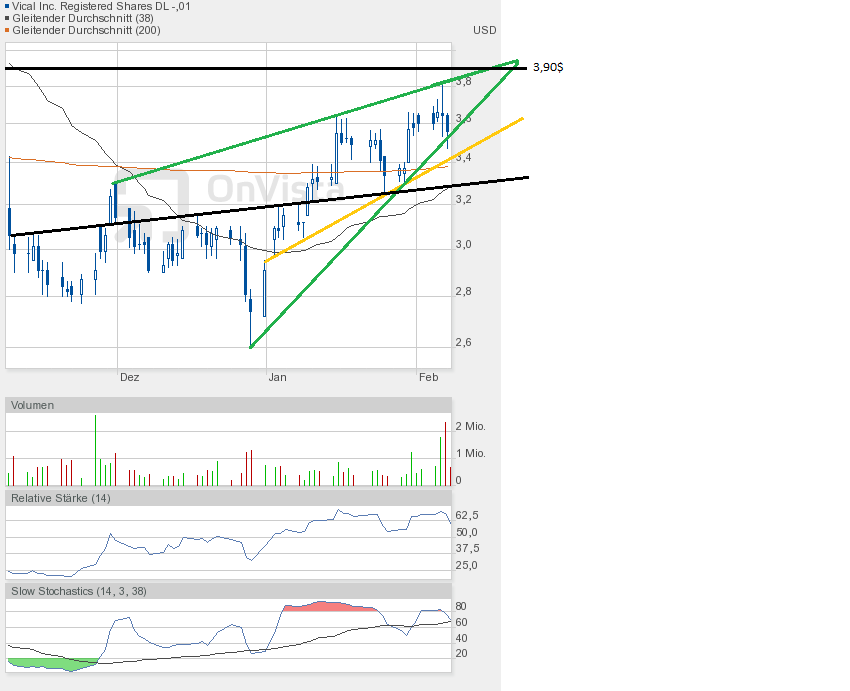Click the green oversold area in Slow Stochastics
The height and width of the screenshot is (691, 850).
(50, 663)
